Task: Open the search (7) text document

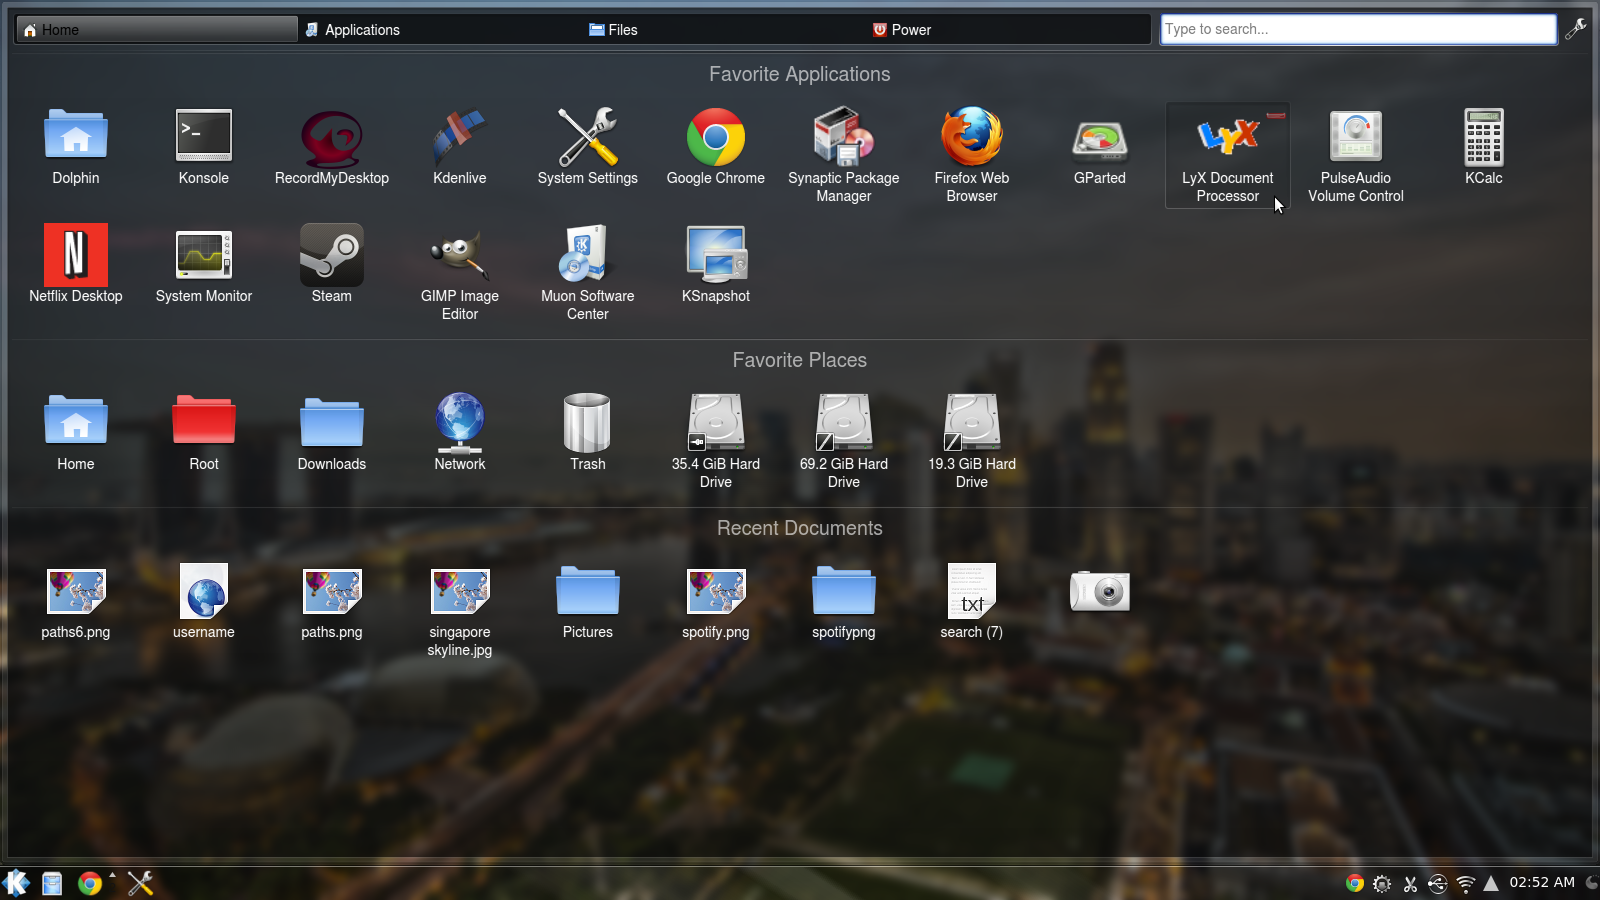Action: pos(972,601)
